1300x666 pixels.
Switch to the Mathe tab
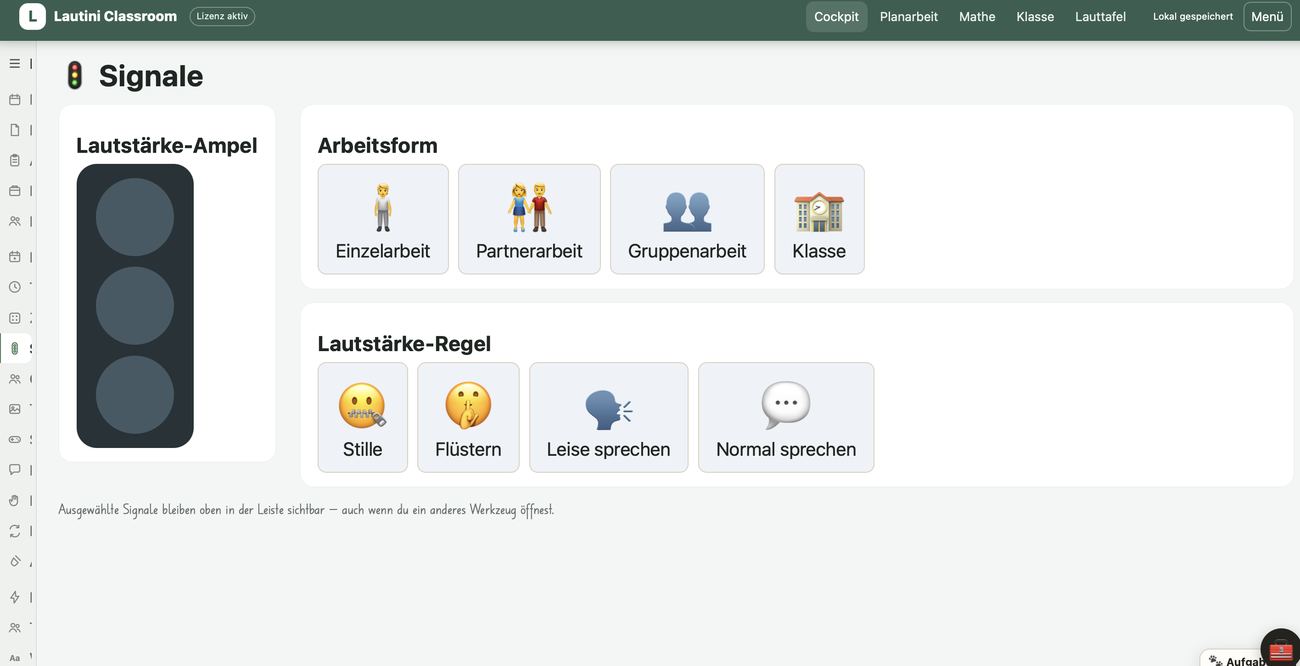(x=977, y=16)
